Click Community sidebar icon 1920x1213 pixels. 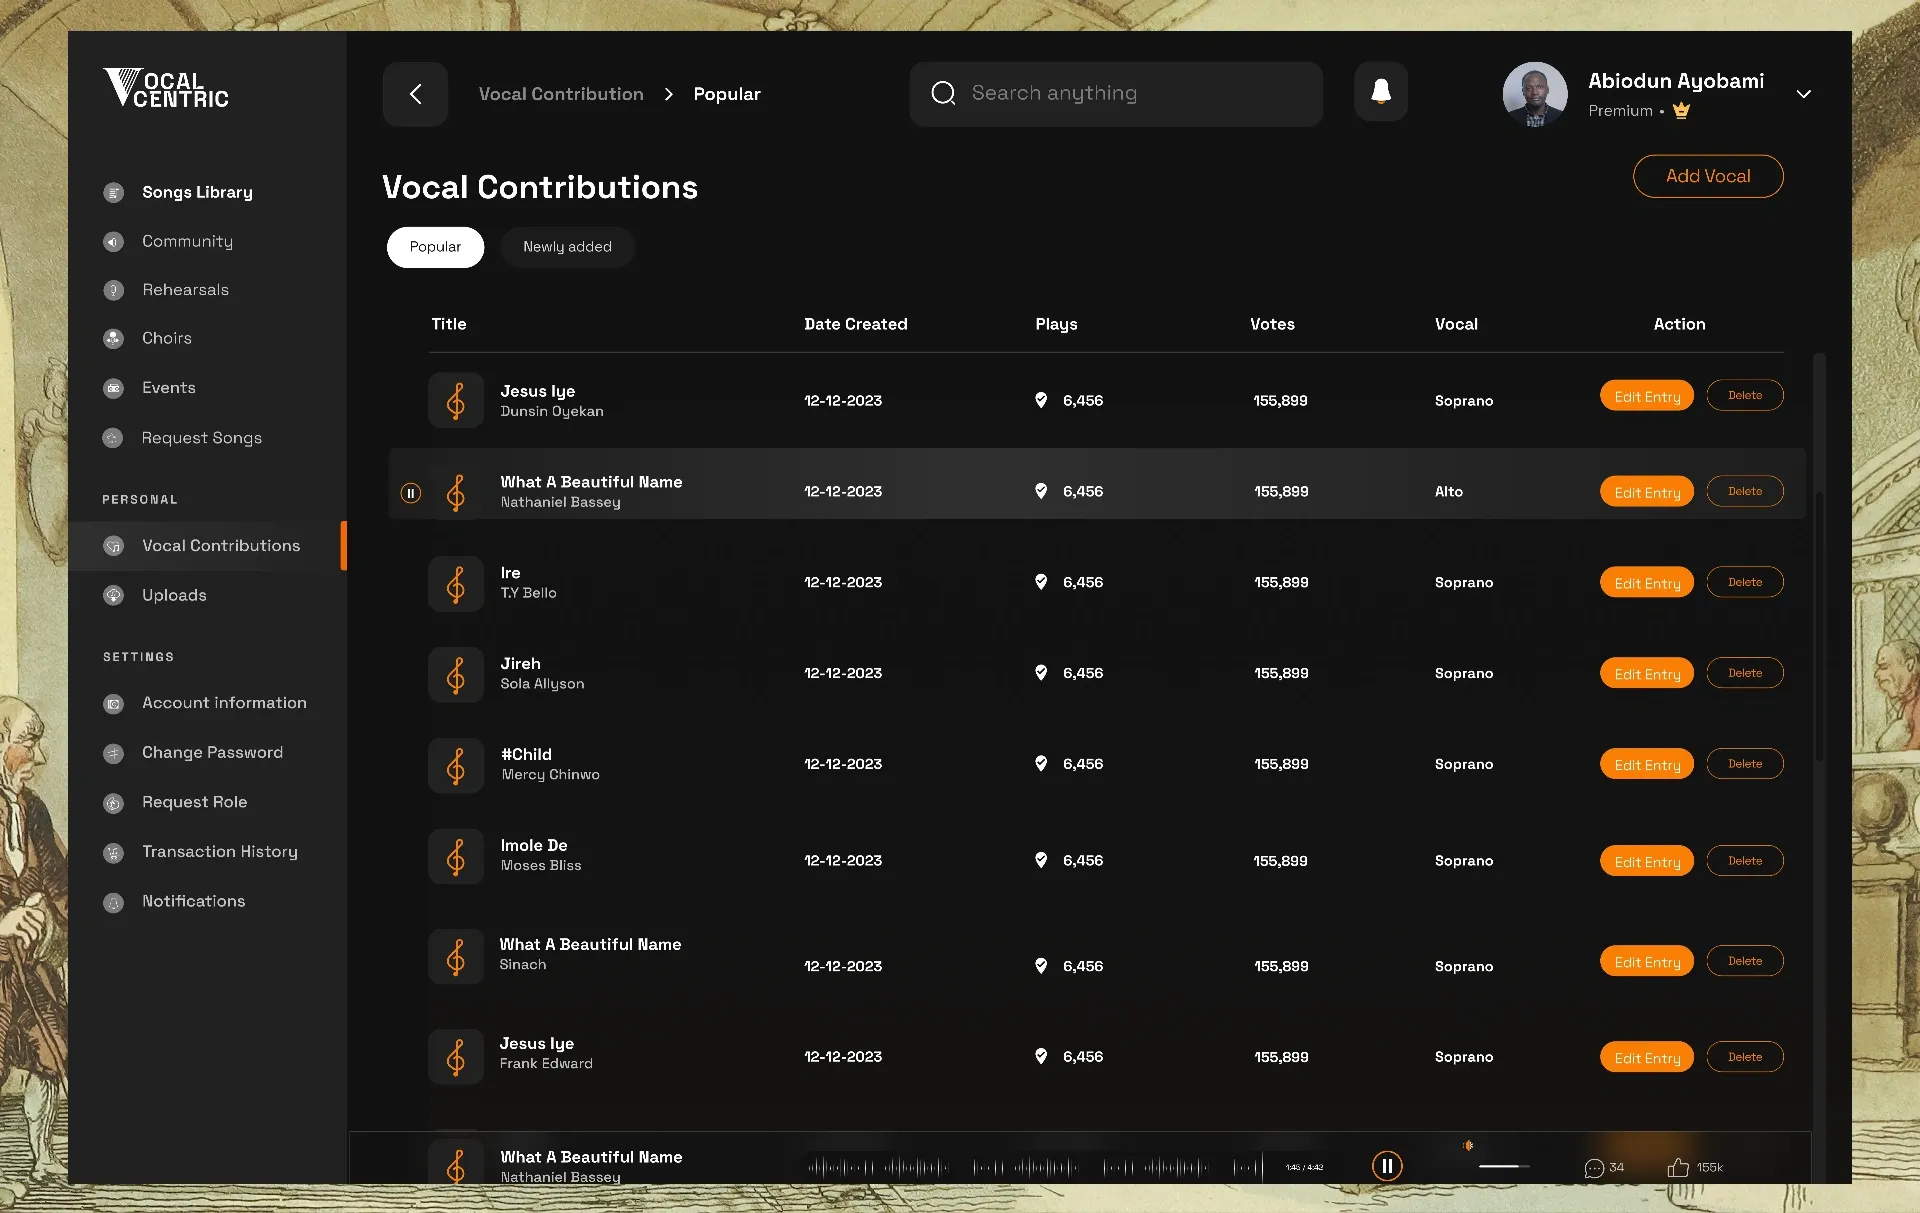[114, 241]
